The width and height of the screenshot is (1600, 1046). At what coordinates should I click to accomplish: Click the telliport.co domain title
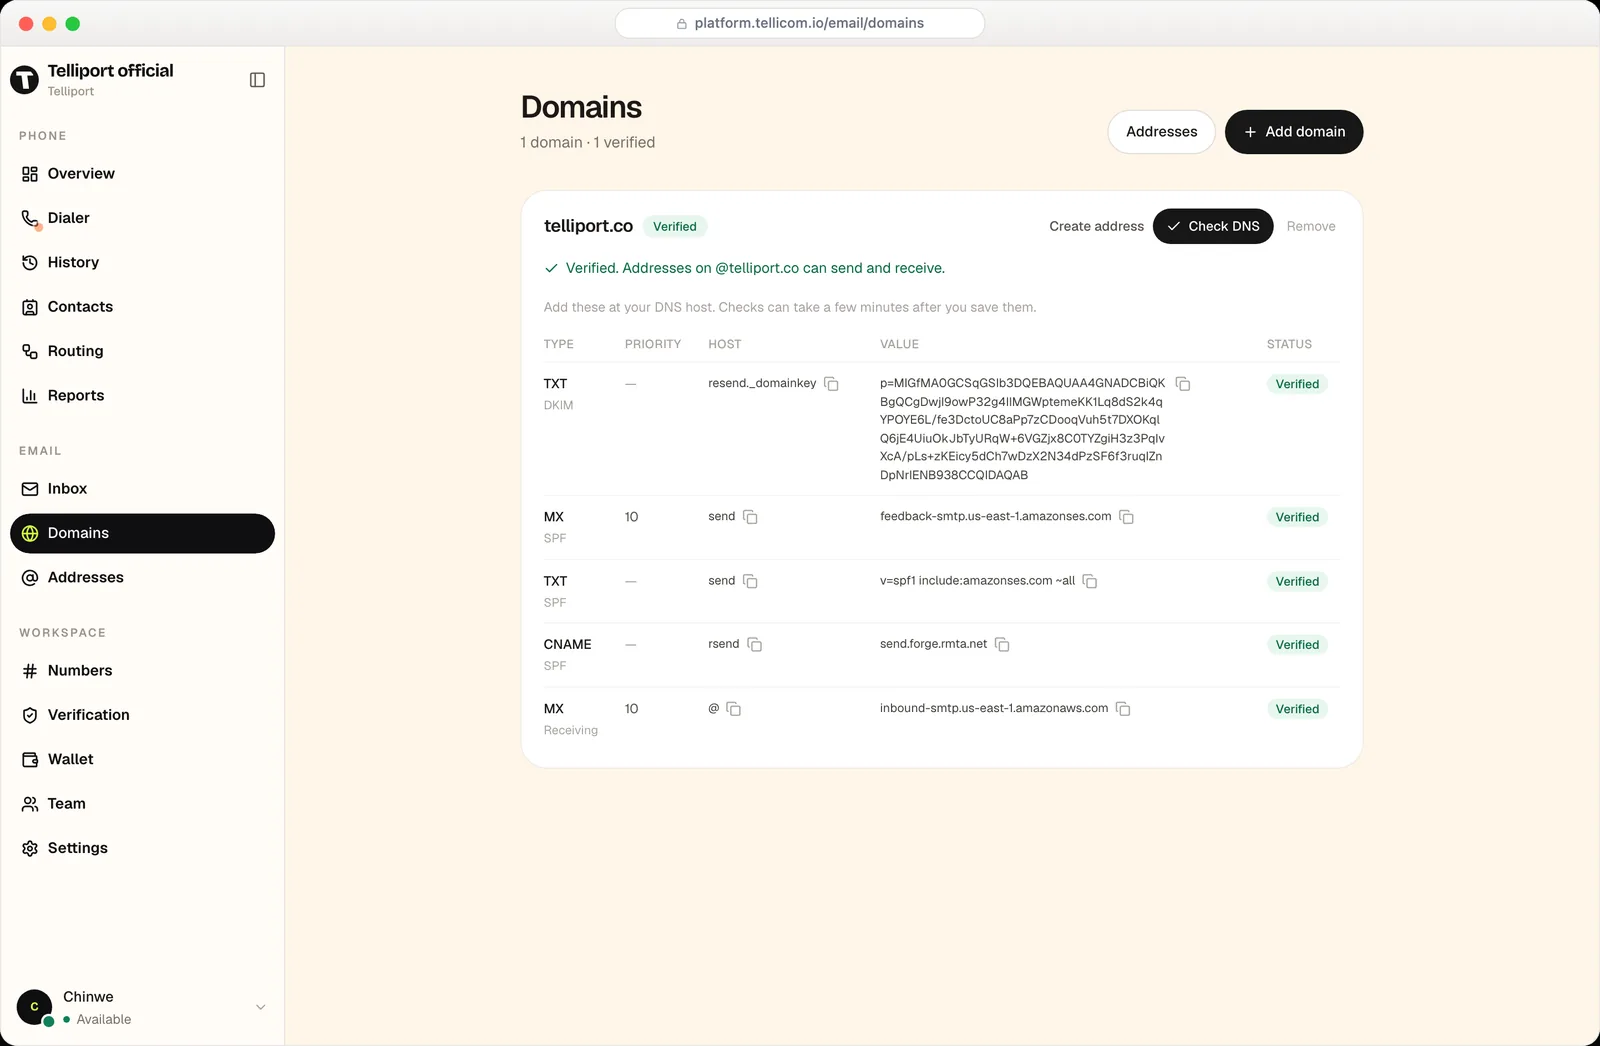(x=588, y=226)
